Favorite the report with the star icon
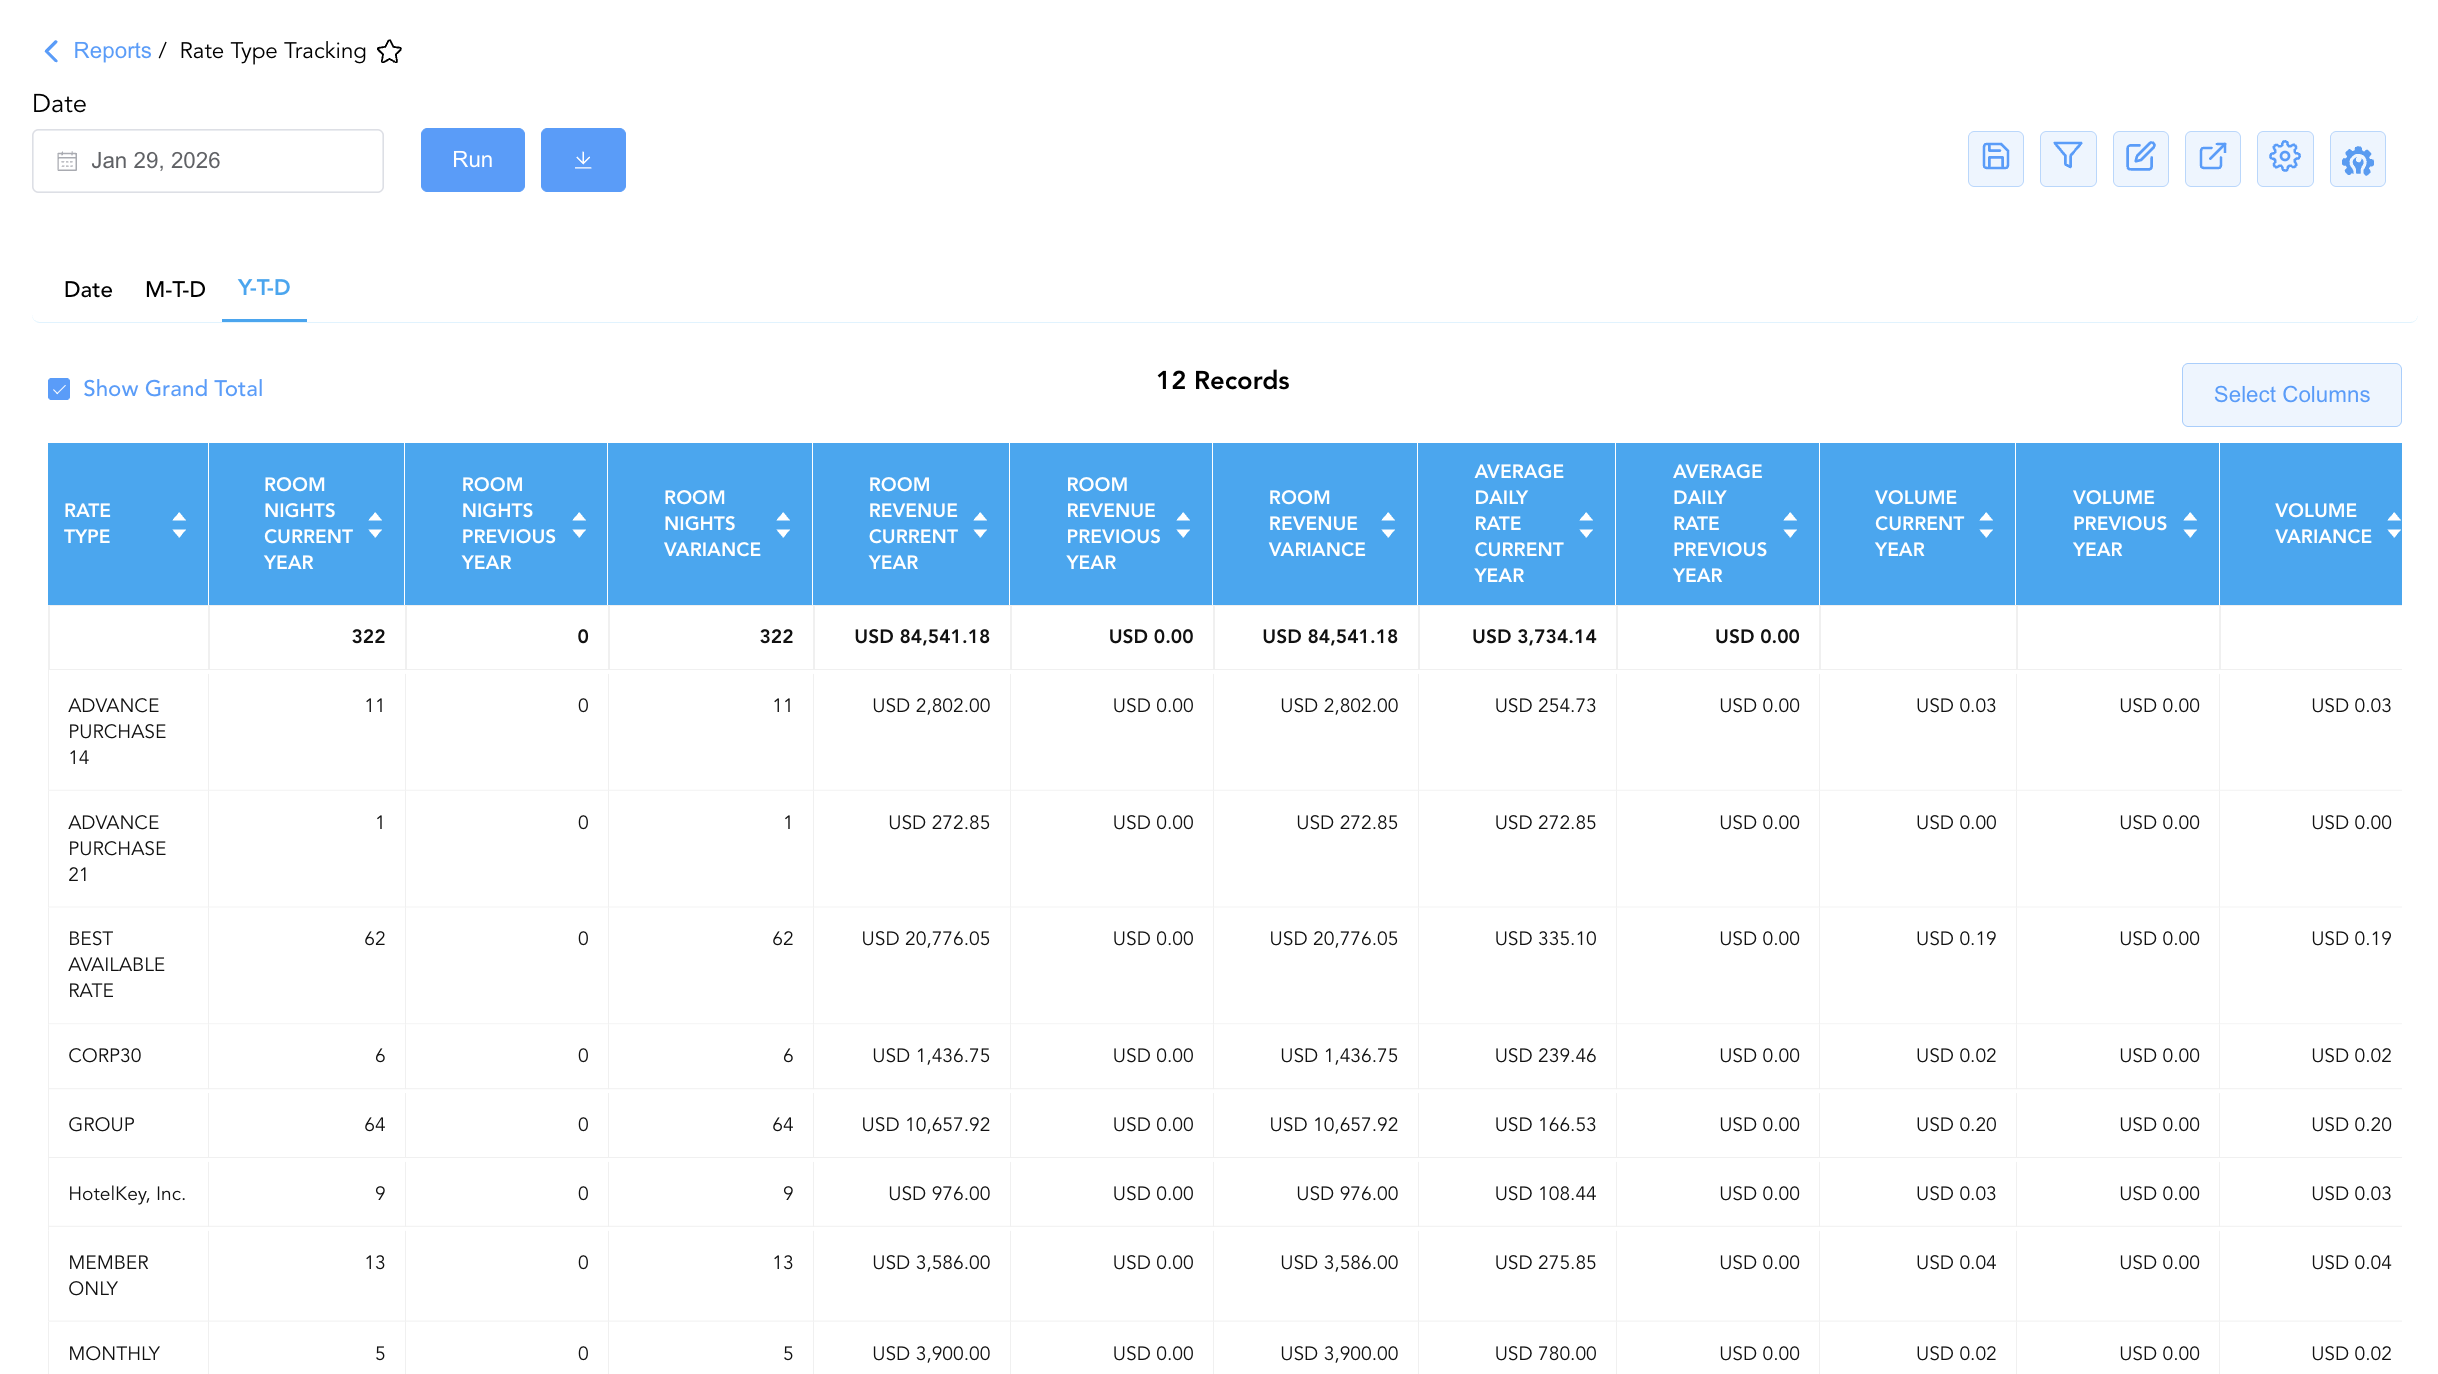This screenshot has height=1374, width=2438. click(390, 51)
